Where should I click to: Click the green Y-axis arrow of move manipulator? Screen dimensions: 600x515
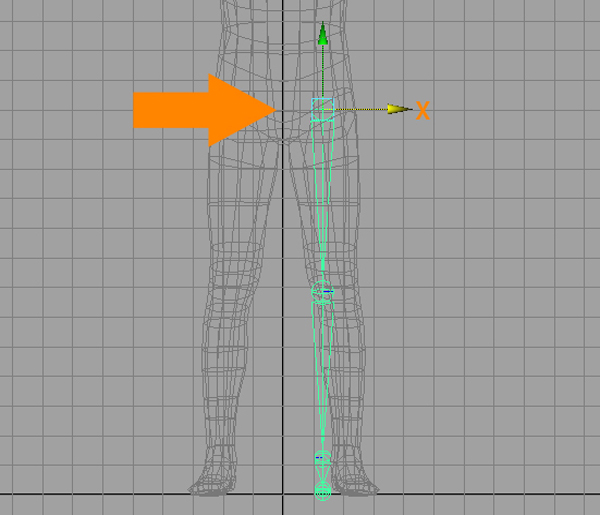pyautogui.click(x=323, y=34)
